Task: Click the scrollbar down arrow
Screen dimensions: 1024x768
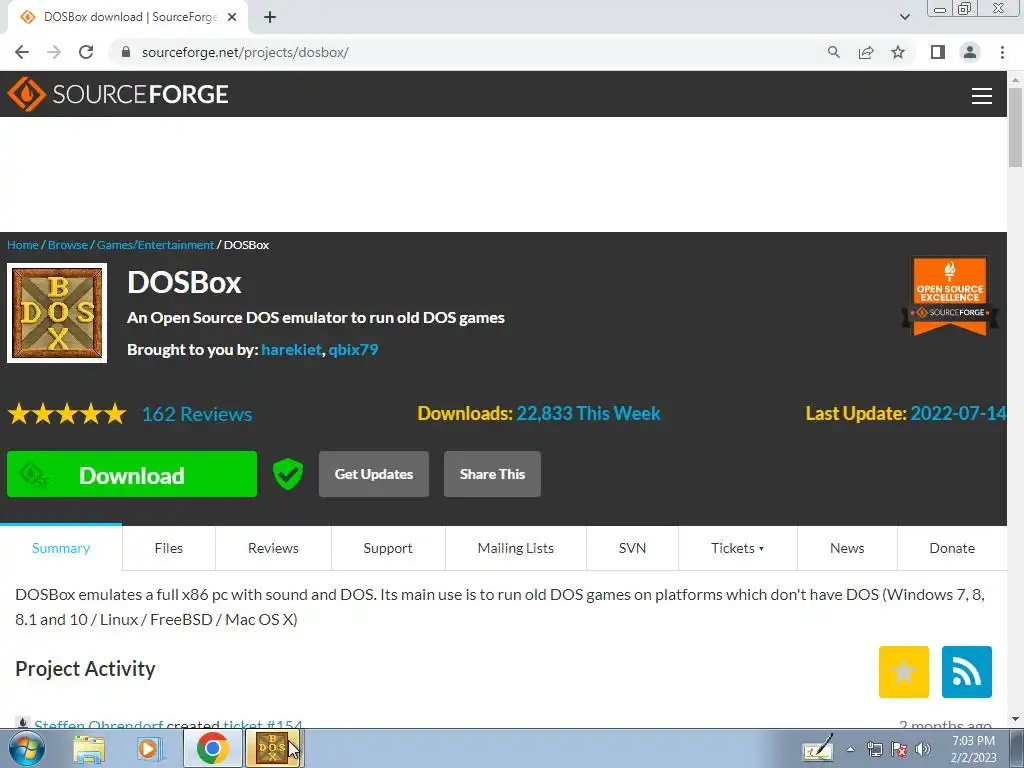Action: [x=1015, y=719]
